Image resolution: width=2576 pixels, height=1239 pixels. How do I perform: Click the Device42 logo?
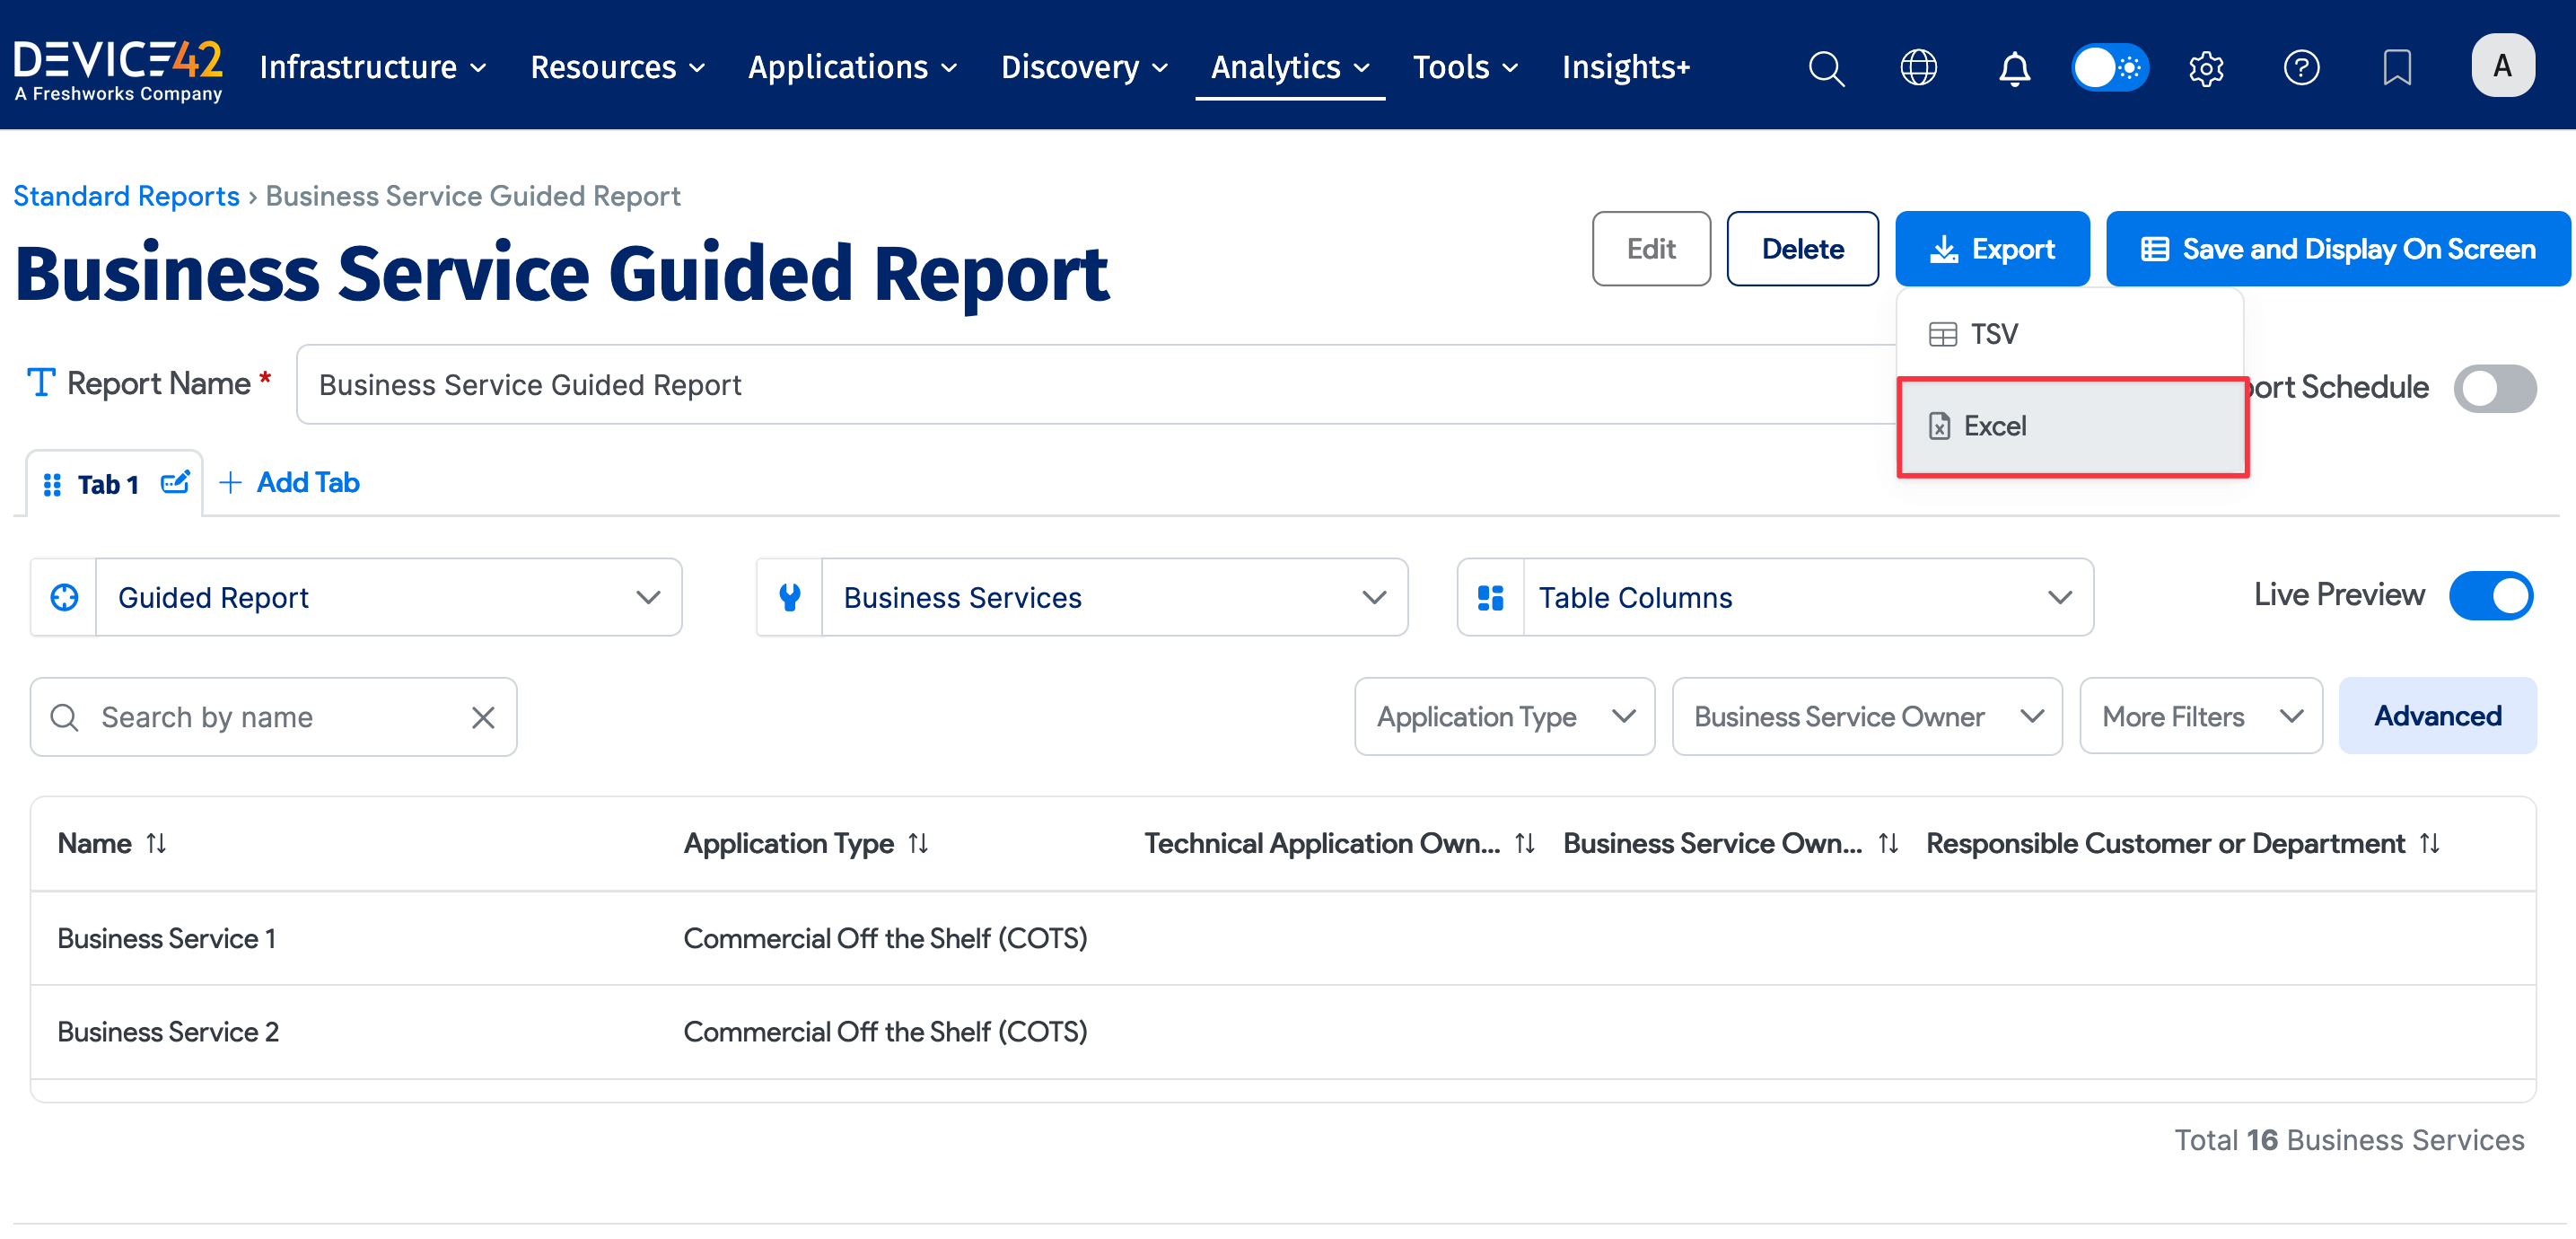(118, 70)
